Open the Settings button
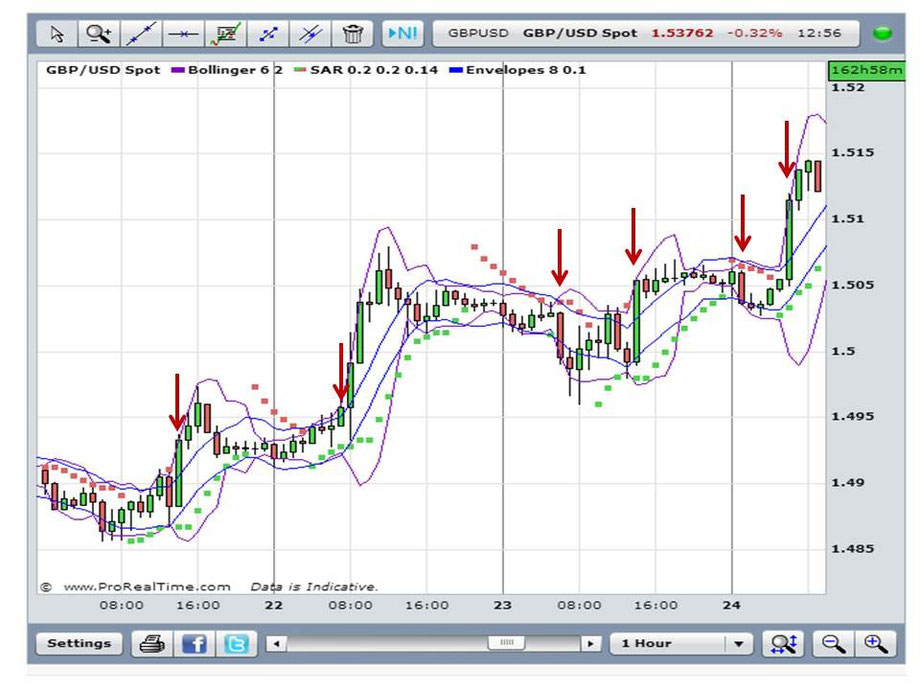The image size is (920, 690). [79, 643]
